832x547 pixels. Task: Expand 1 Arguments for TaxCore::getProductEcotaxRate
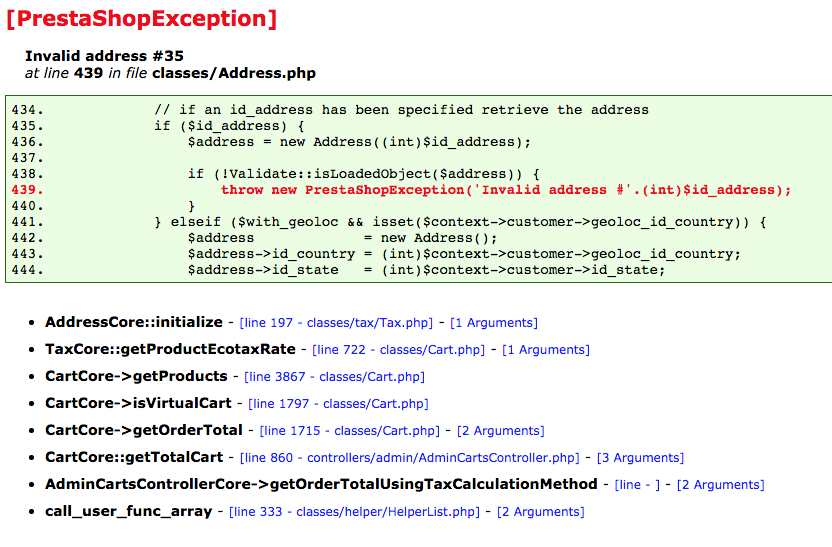(x=546, y=350)
